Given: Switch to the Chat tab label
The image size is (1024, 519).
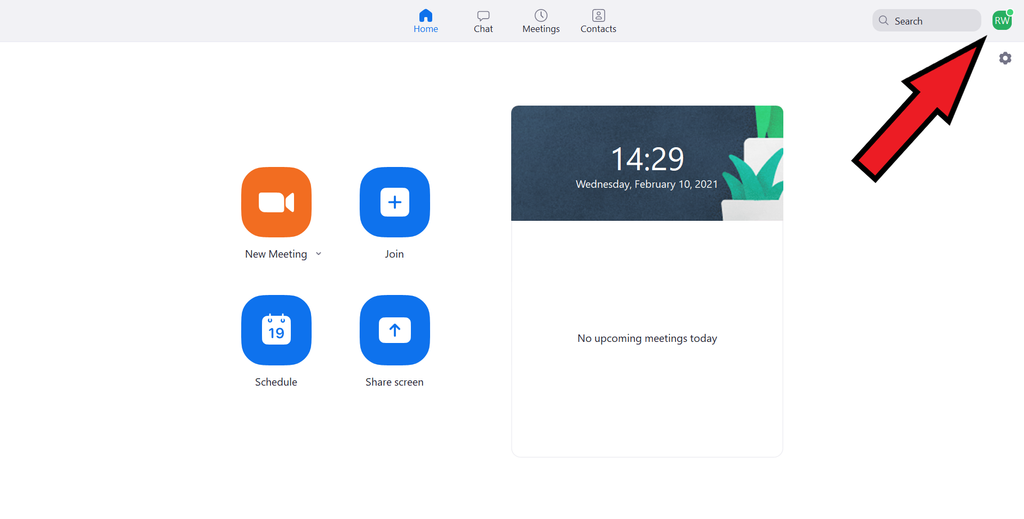Looking at the screenshot, I should pyautogui.click(x=483, y=29).
